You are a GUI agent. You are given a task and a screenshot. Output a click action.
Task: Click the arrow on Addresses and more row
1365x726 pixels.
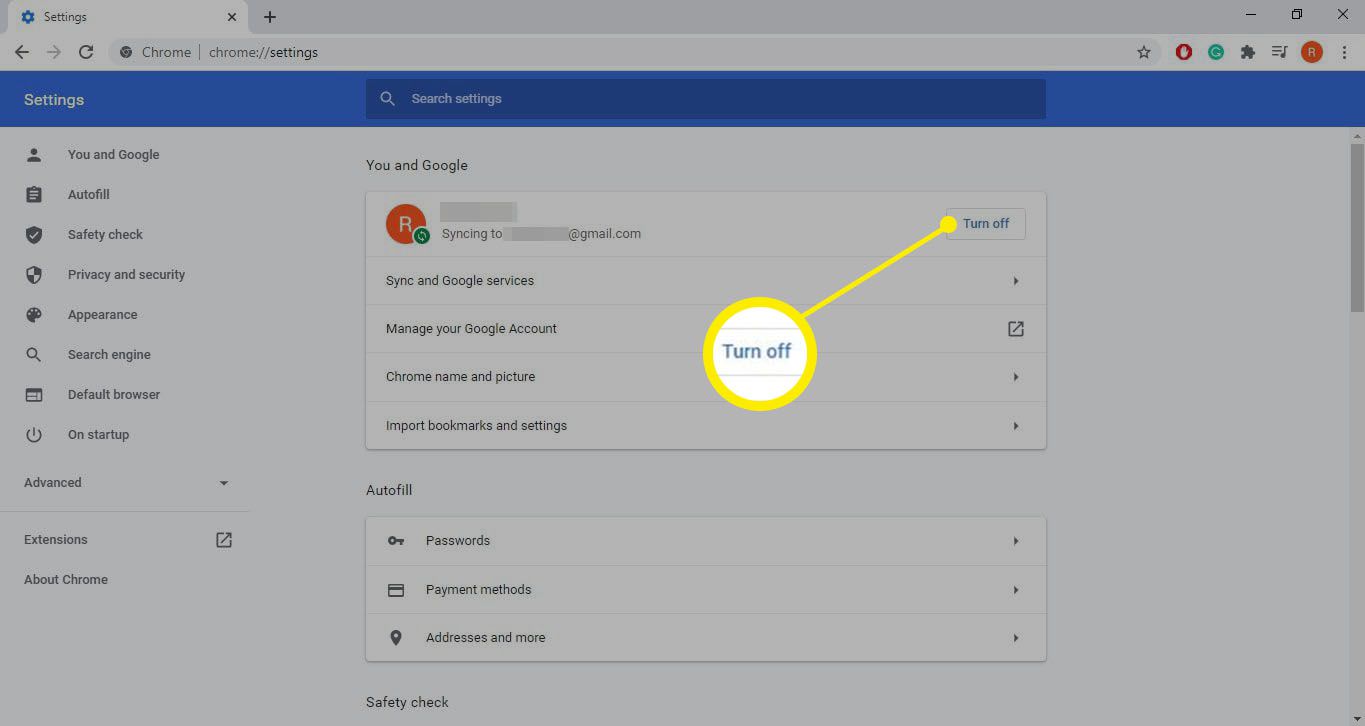[x=1016, y=638]
